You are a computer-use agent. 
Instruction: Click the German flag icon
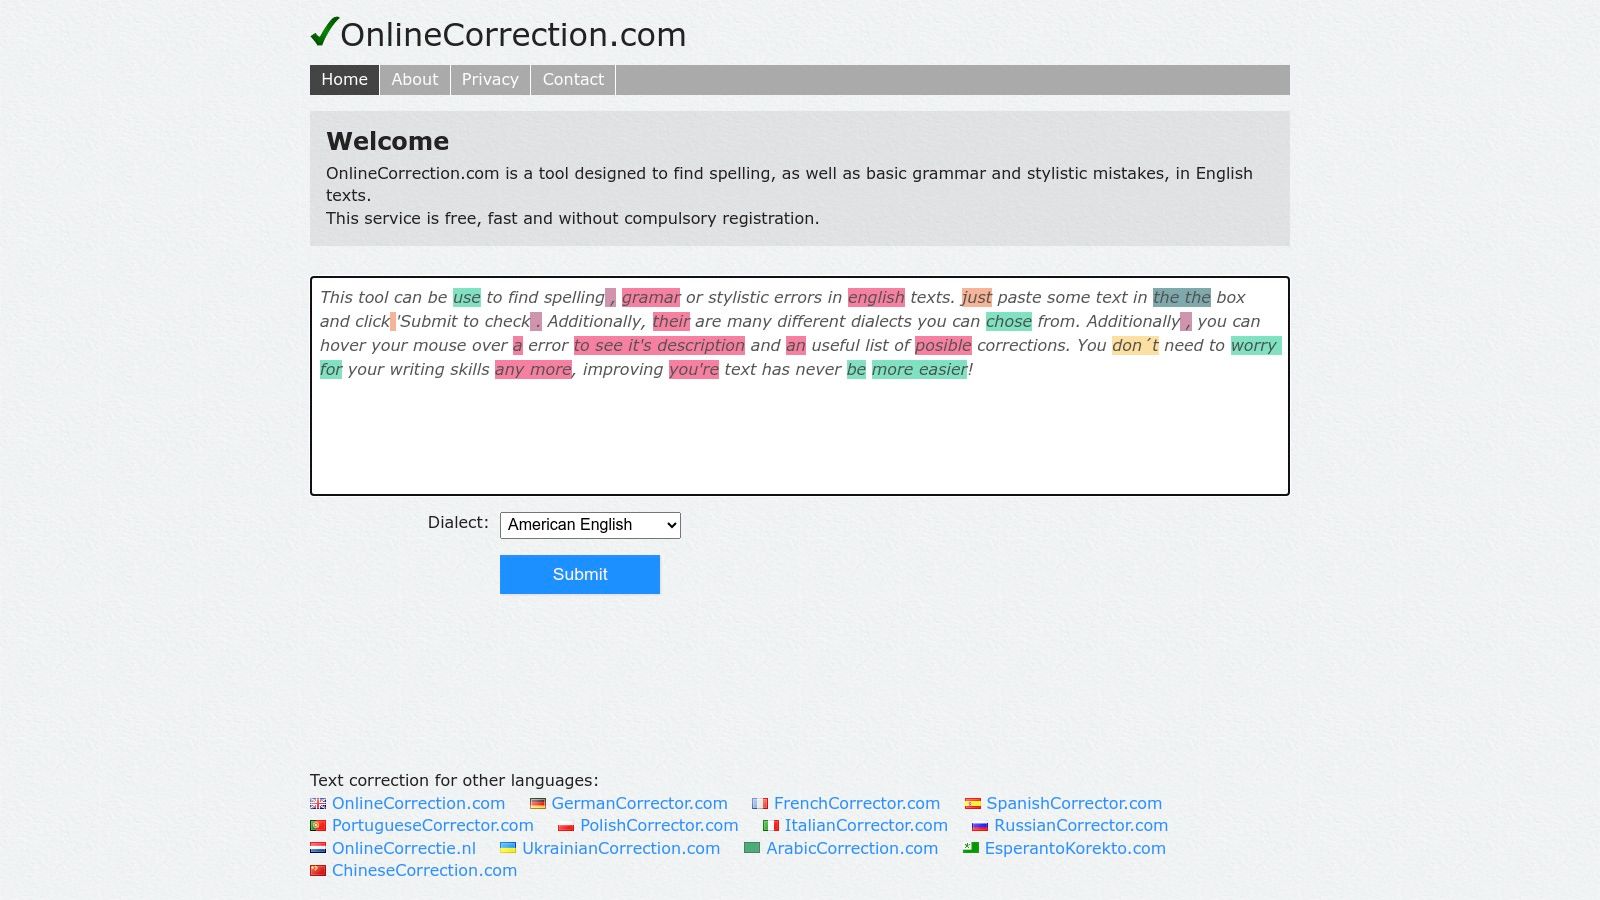[x=538, y=804]
